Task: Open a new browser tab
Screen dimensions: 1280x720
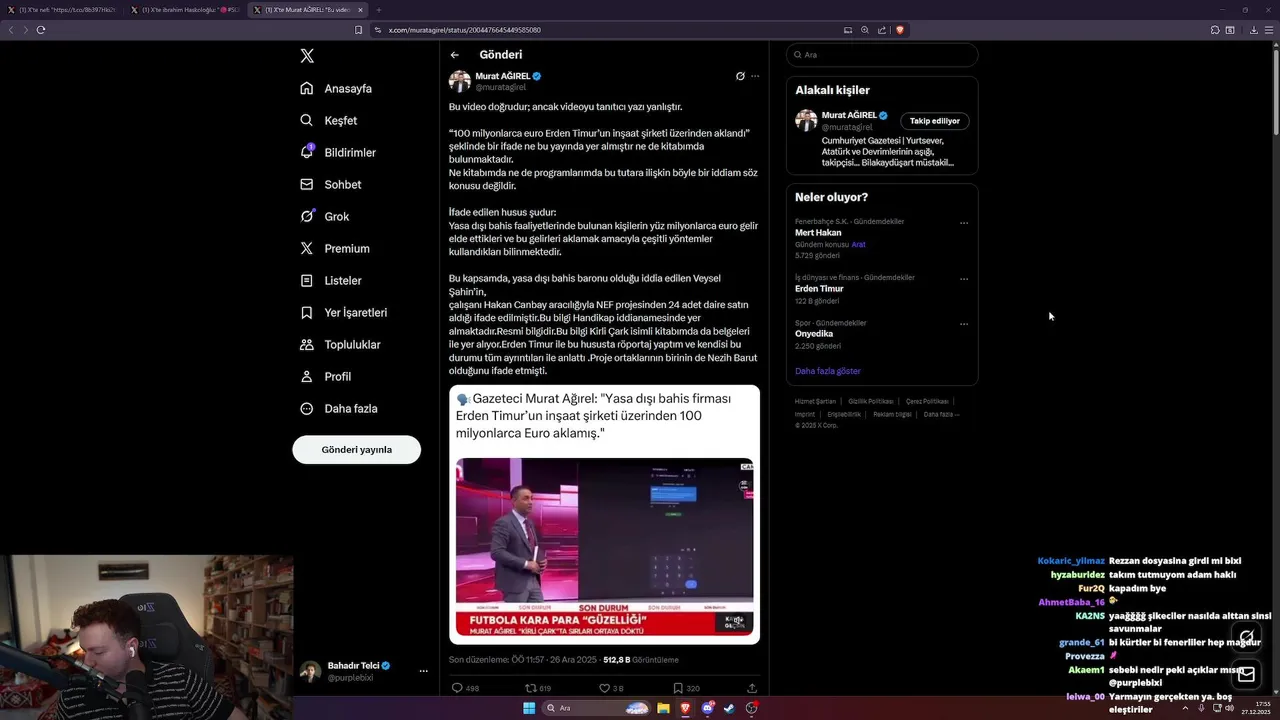Action: pyautogui.click(x=378, y=10)
